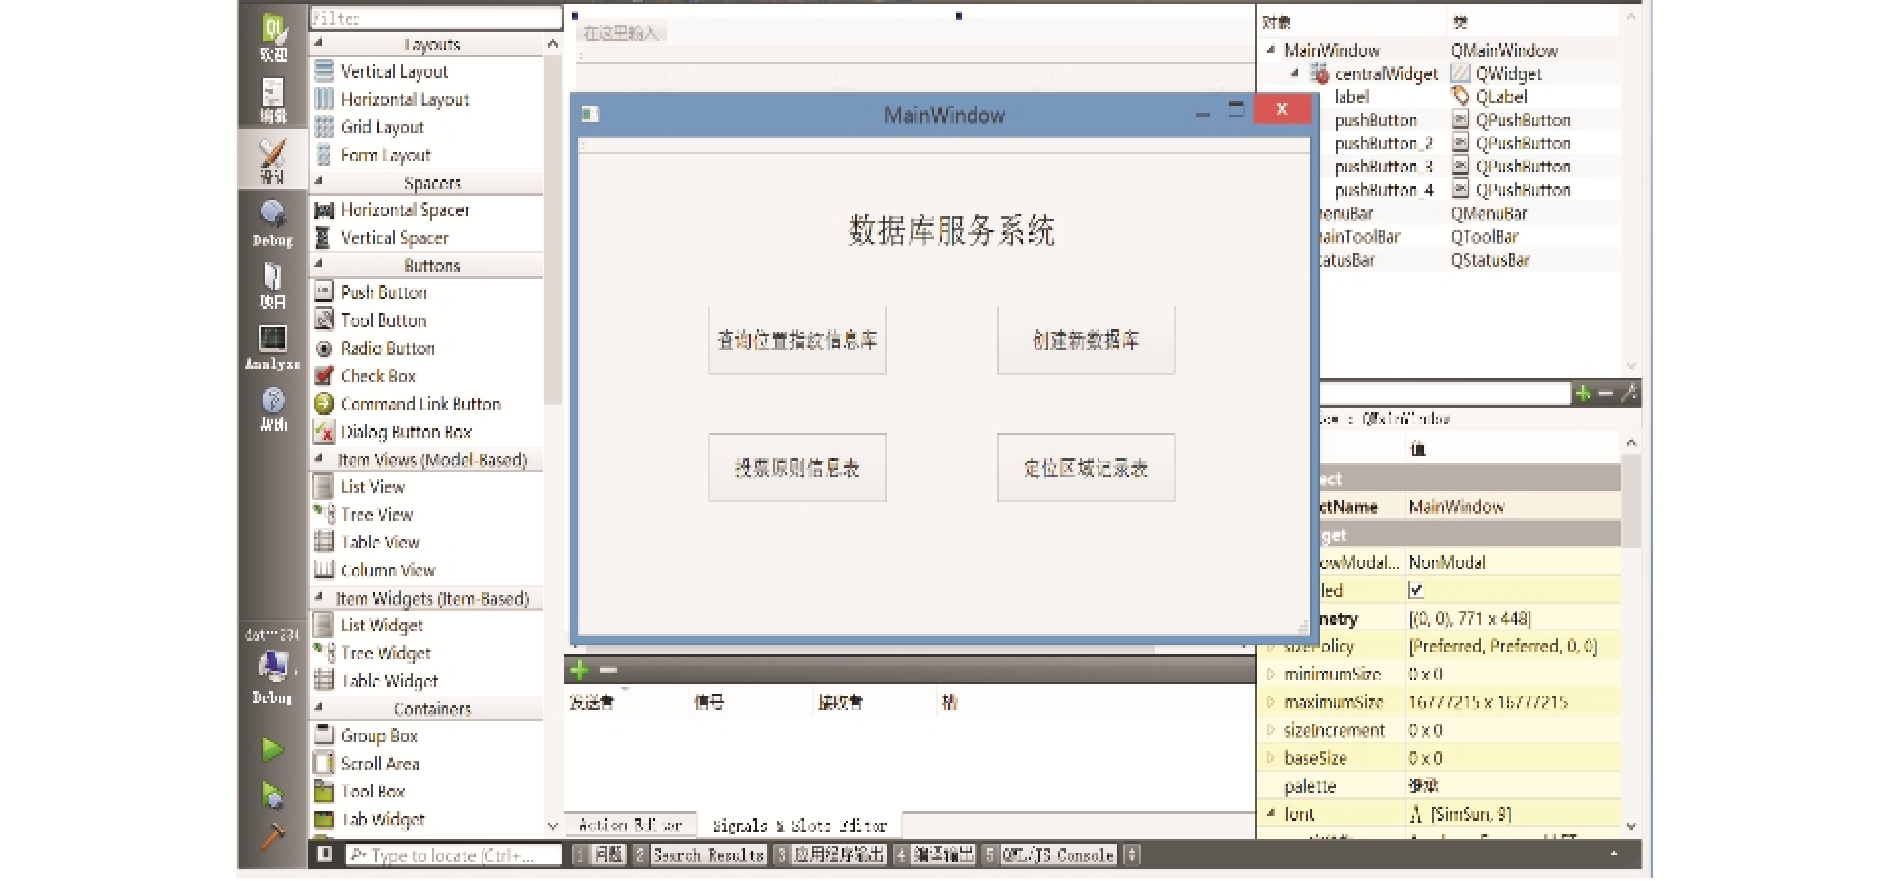
Task: Click the 创建新数据库 button on the form
Action: (x=1086, y=341)
